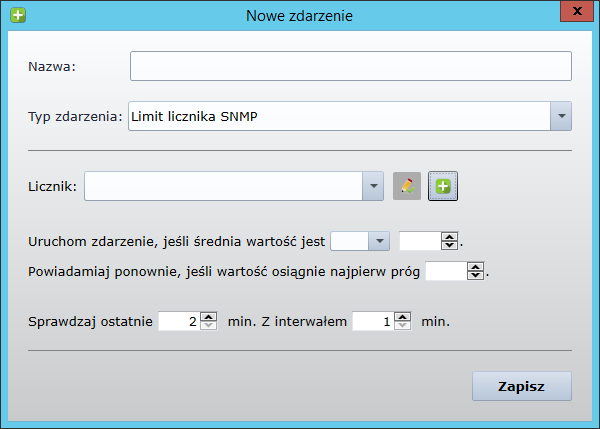The width and height of the screenshot is (600, 429).
Task: Decrease the Z interwałem minutes value
Action: [x=403, y=326]
